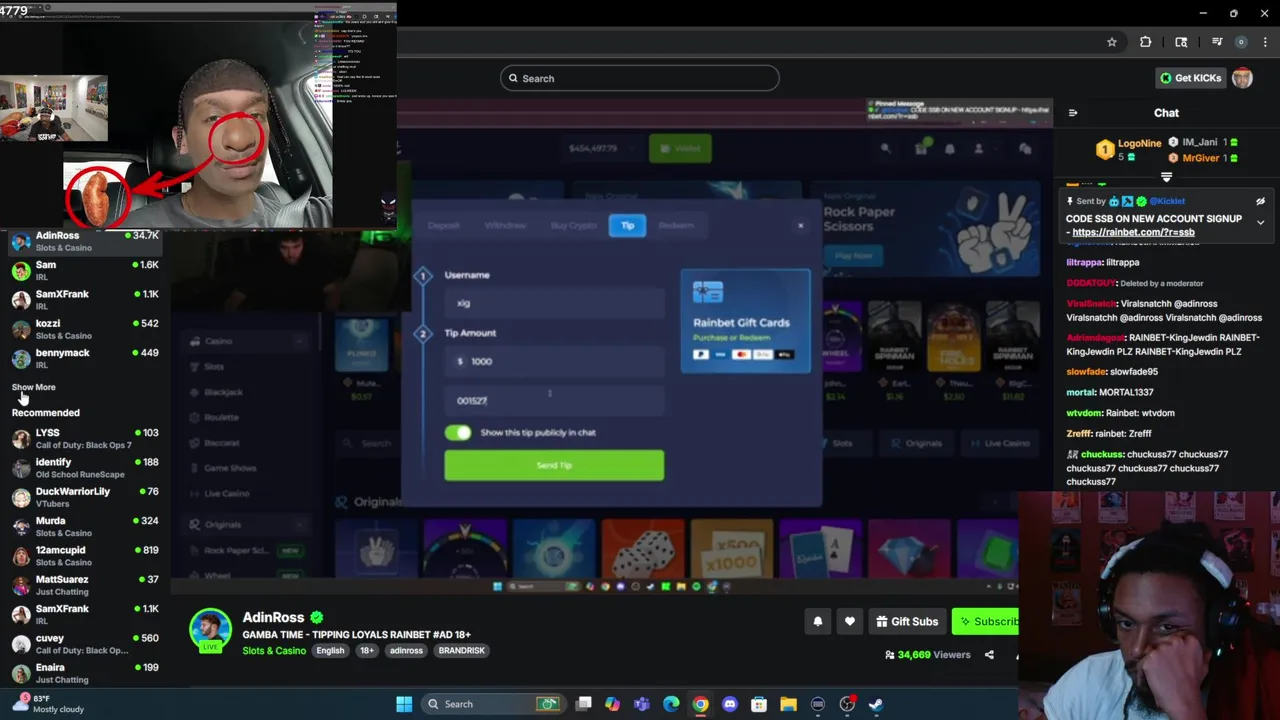The height and width of the screenshot is (720, 1280).
Task: Share stream using share icon
Action: pyautogui.click(x=989, y=655)
